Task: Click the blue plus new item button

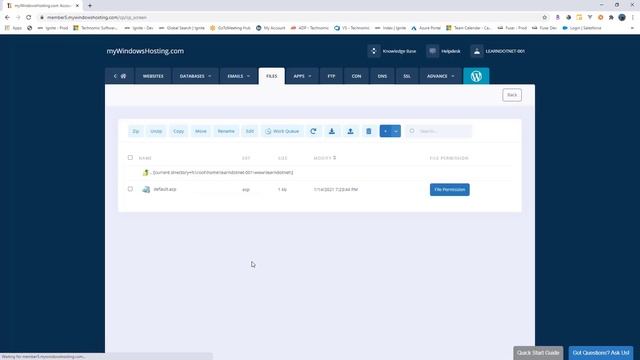Action: tap(385, 131)
